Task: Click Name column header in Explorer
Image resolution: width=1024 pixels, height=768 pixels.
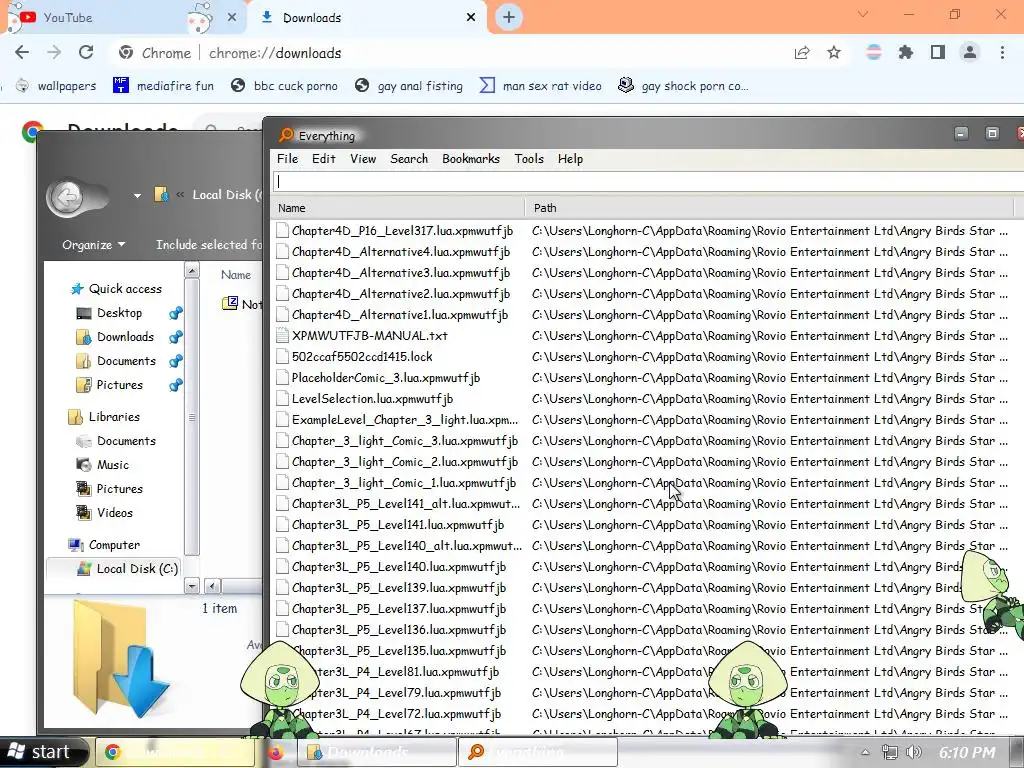Action: tap(236, 275)
